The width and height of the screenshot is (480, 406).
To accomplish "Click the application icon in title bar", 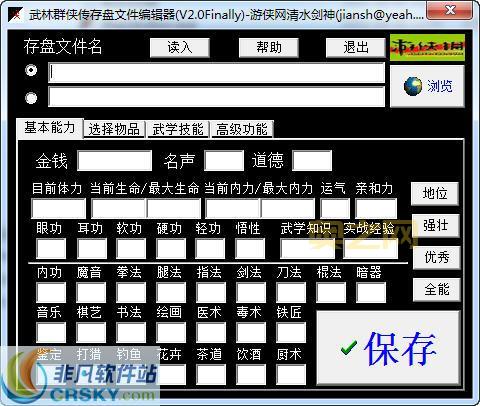I will click(15, 14).
